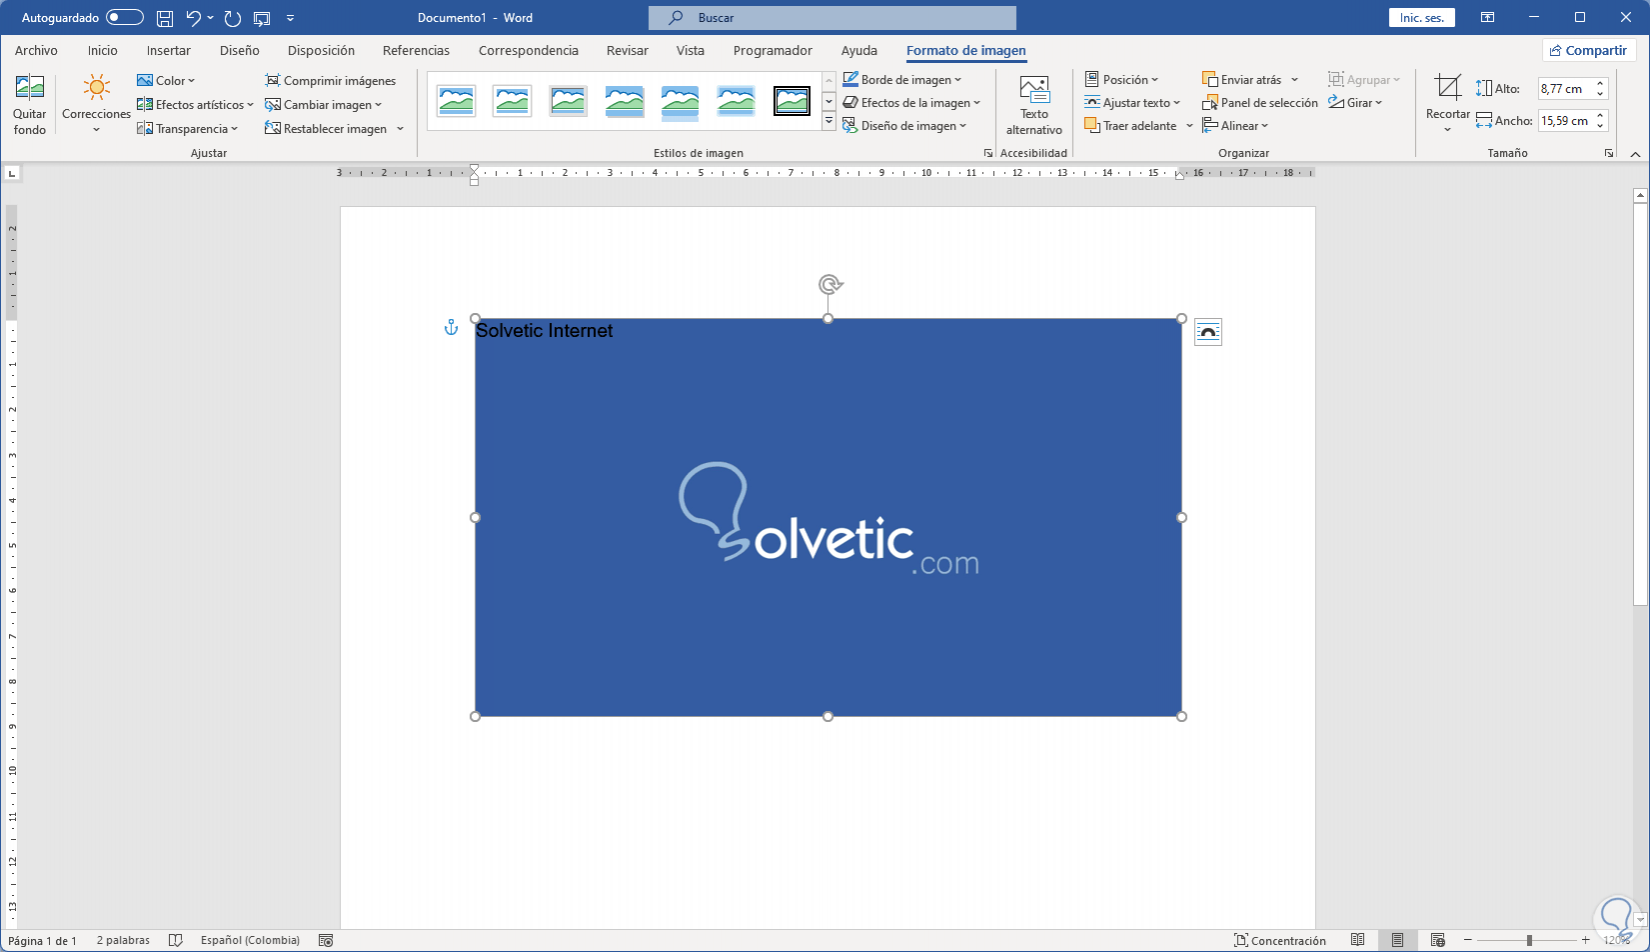Image resolution: width=1650 pixels, height=952 pixels.
Task: Click the proofing book icon in status bar
Action: coord(176,941)
